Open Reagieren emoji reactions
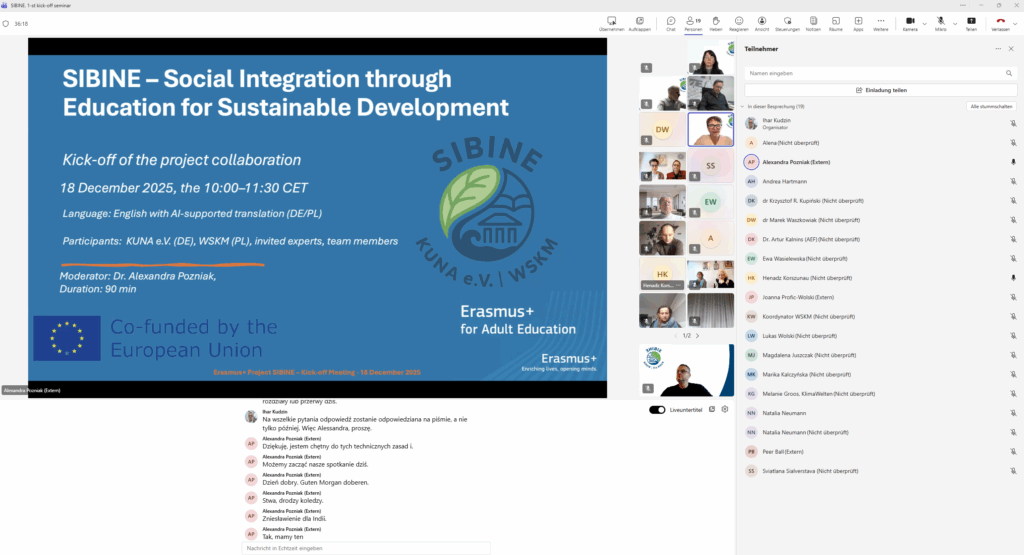1024x555 pixels. [x=739, y=22]
